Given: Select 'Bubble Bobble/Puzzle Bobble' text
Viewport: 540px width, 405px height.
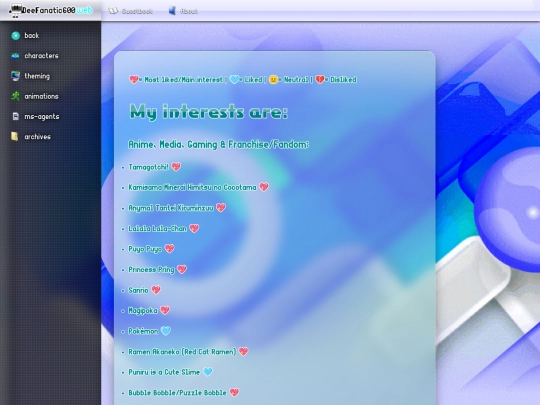Looking at the screenshot, I should (x=177, y=393).
